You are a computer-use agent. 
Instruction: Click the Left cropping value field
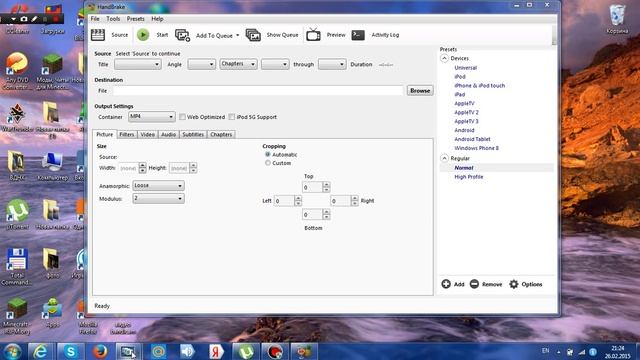coord(284,201)
